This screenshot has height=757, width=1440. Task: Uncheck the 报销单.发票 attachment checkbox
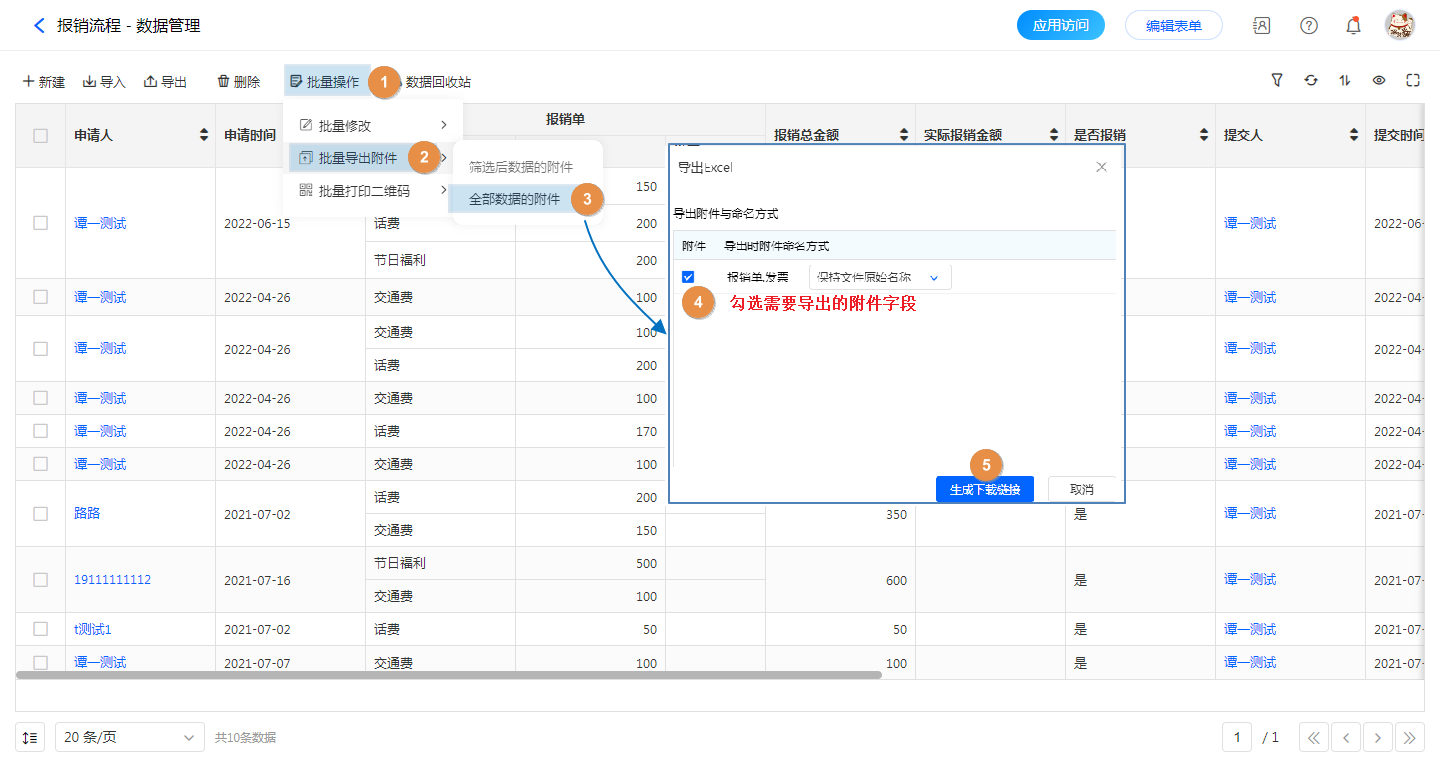[688, 277]
